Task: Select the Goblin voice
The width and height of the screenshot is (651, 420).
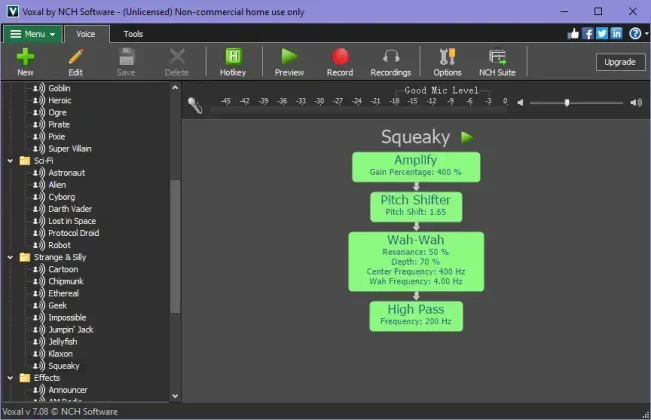Action: [x=59, y=88]
